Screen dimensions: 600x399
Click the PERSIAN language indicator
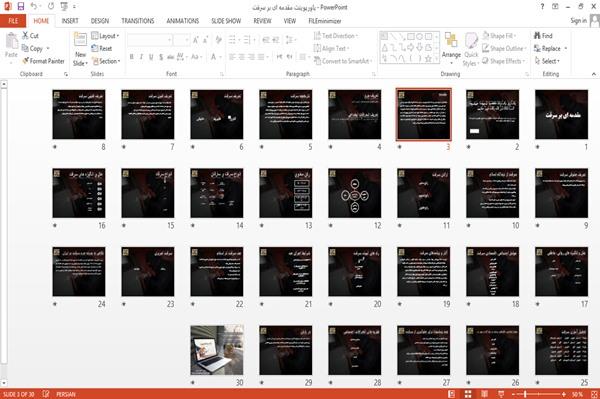pyautogui.click(x=66, y=394)
